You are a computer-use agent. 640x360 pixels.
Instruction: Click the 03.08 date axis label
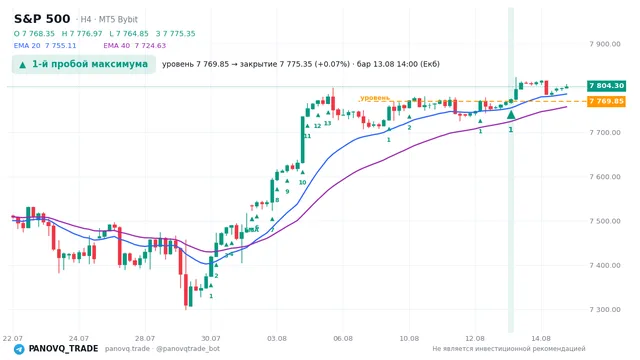[277, 338]
